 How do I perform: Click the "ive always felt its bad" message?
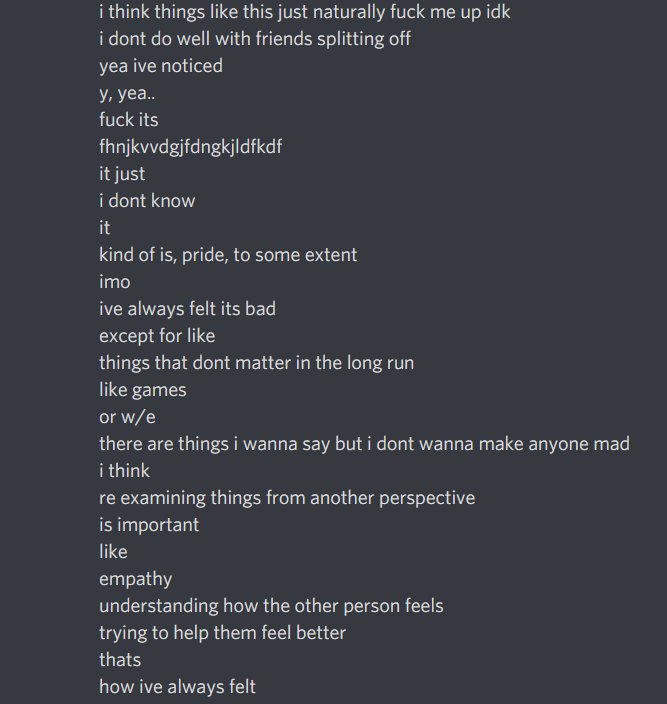click(187, 309)
